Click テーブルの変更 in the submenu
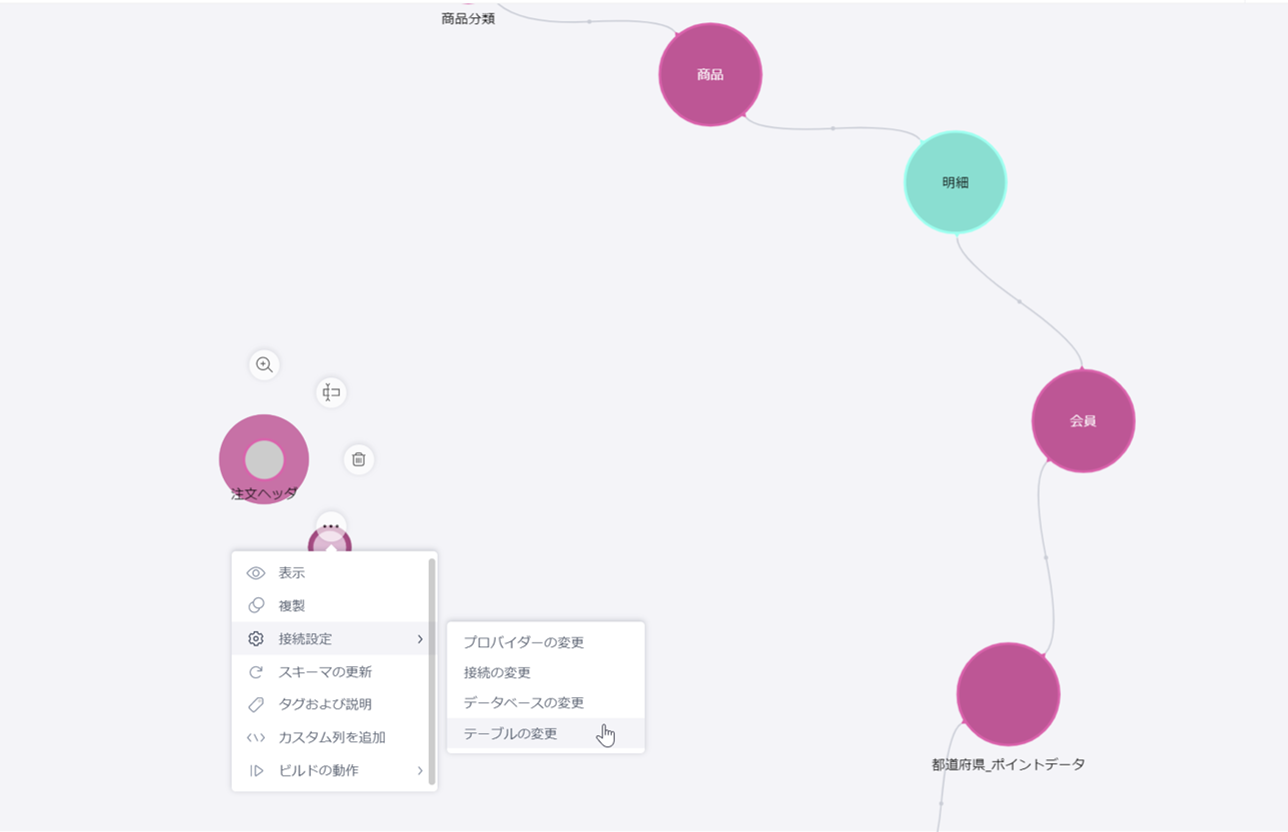 510,733
